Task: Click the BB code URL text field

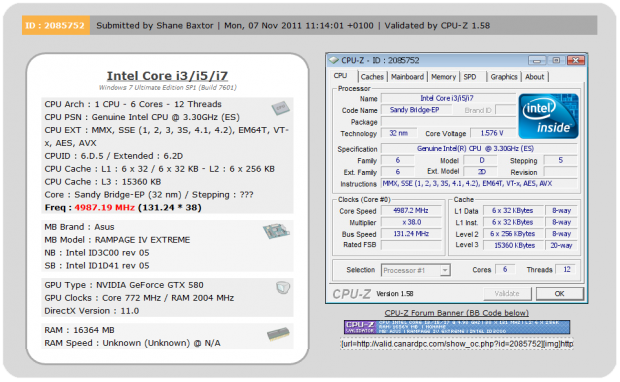Action: click(x=457, y=344)
